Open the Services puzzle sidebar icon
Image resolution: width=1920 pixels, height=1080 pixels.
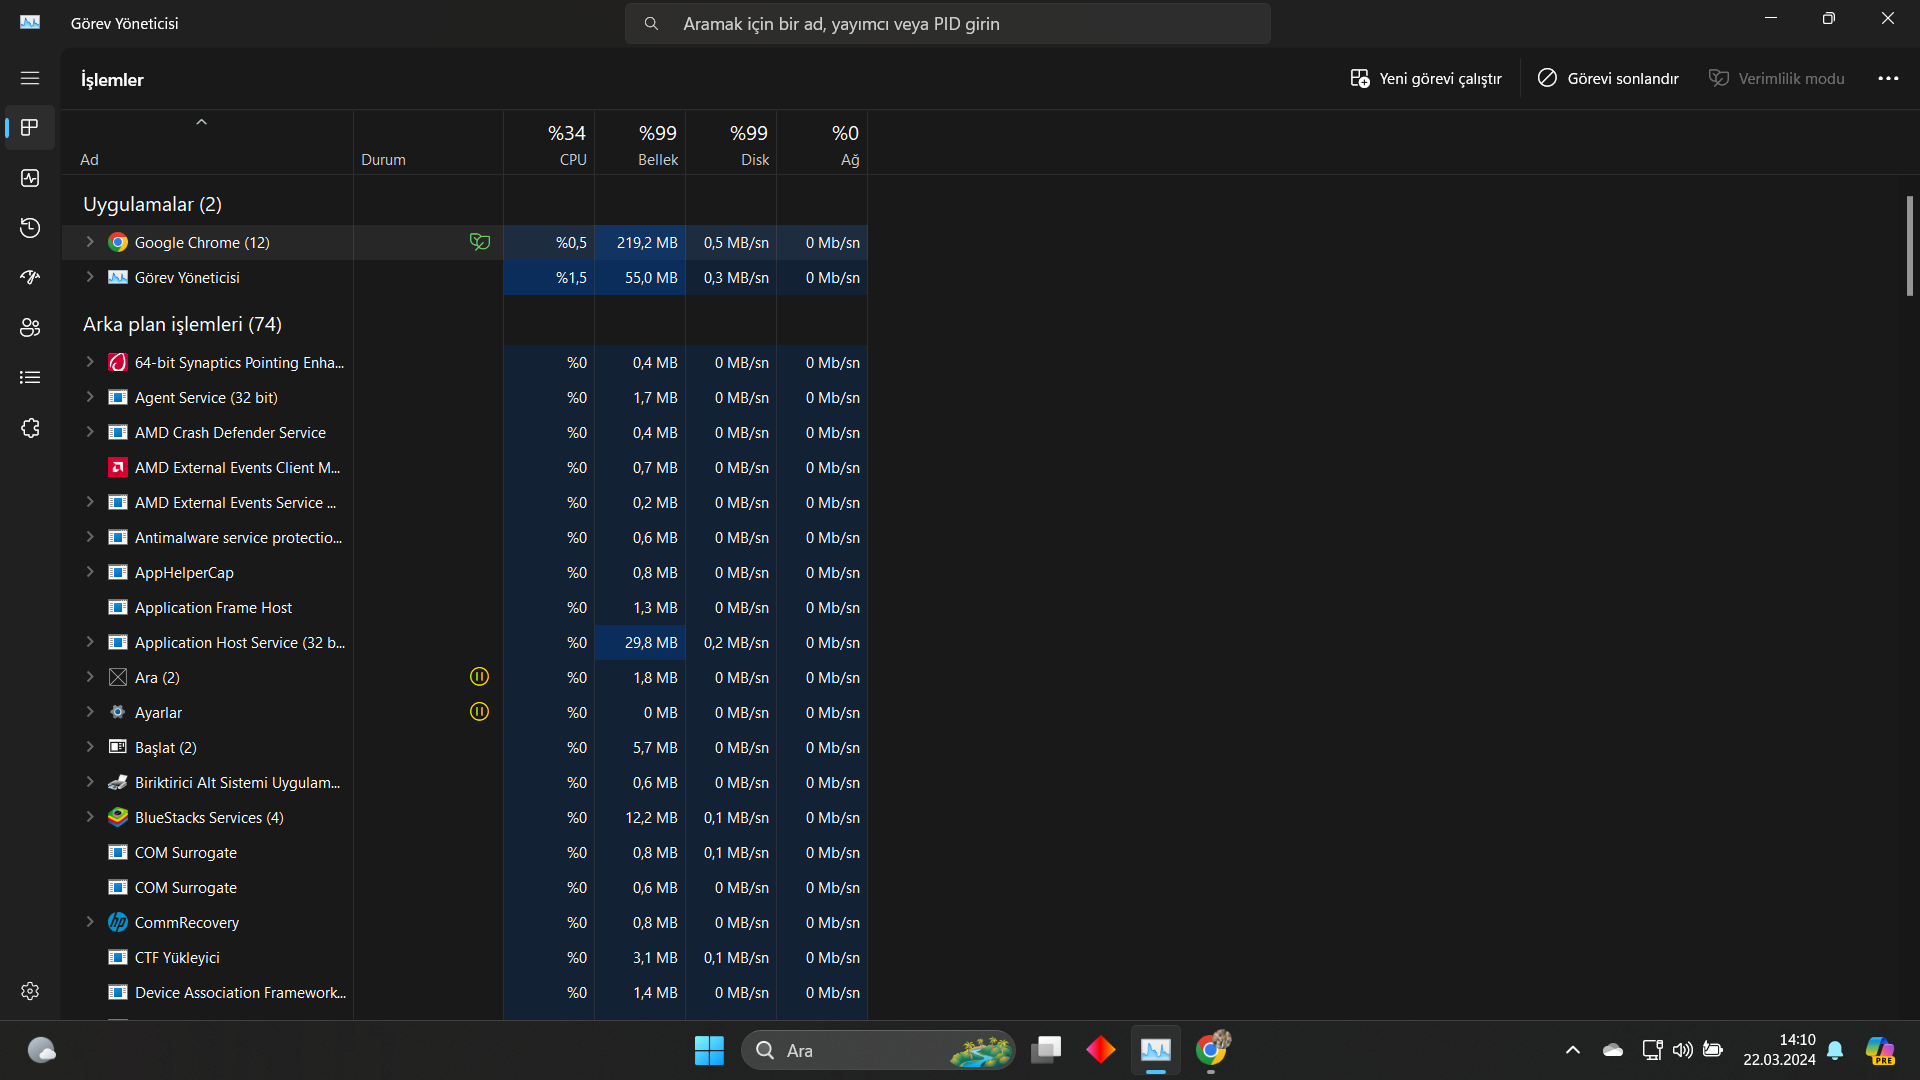coord(30,428)
